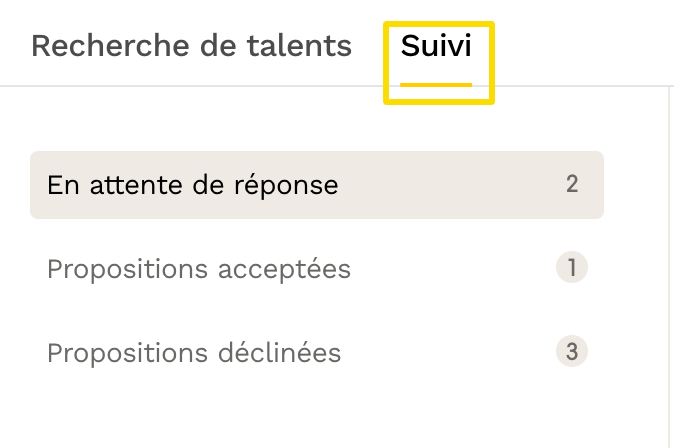The width and height of the screenshot is (674, 448).
Task: Select En attente de réponse filter
Action: 193,185
